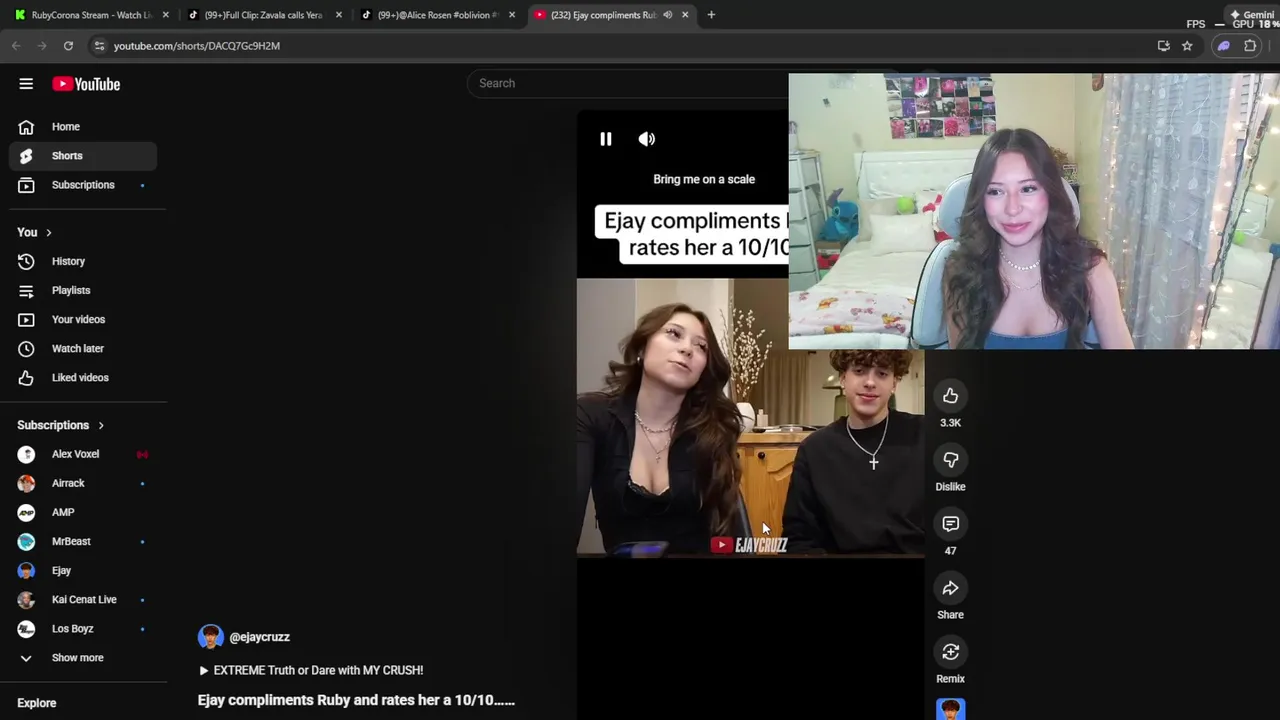The height and width of the screenshot is (720, 1280).
Task: Focus the YouTube Search field
Action: tap(630, 83)
